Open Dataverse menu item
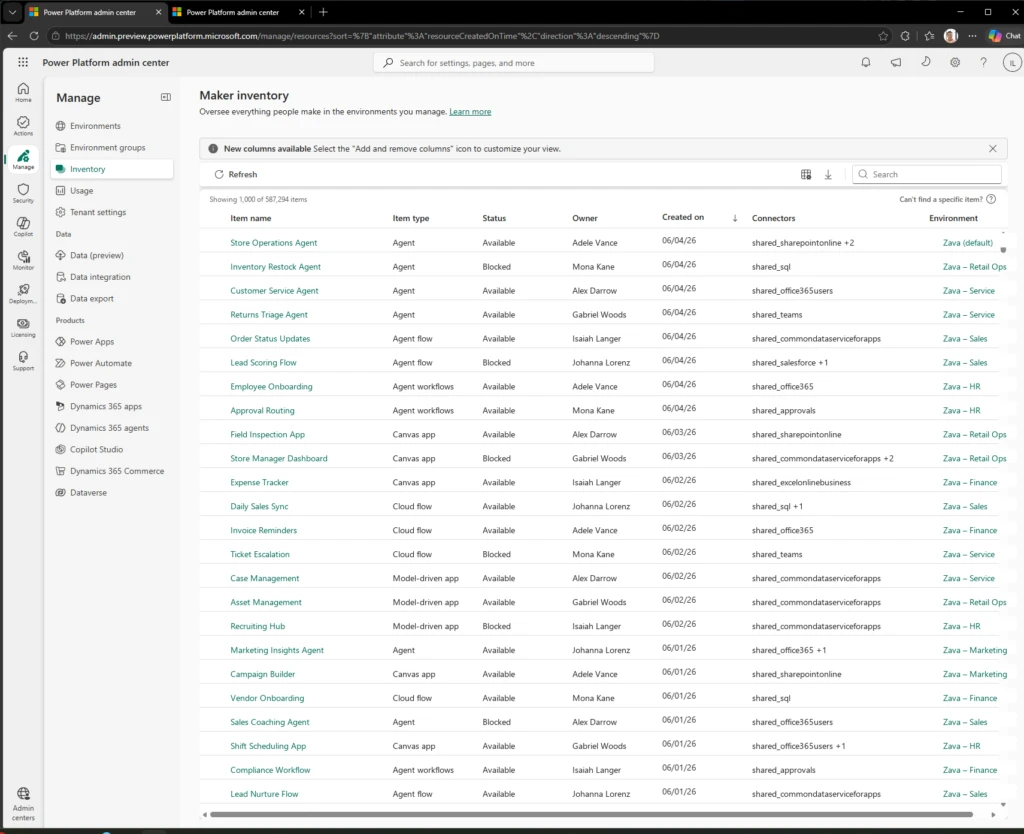Screen dimensions: 1024x834 (88, 492)
